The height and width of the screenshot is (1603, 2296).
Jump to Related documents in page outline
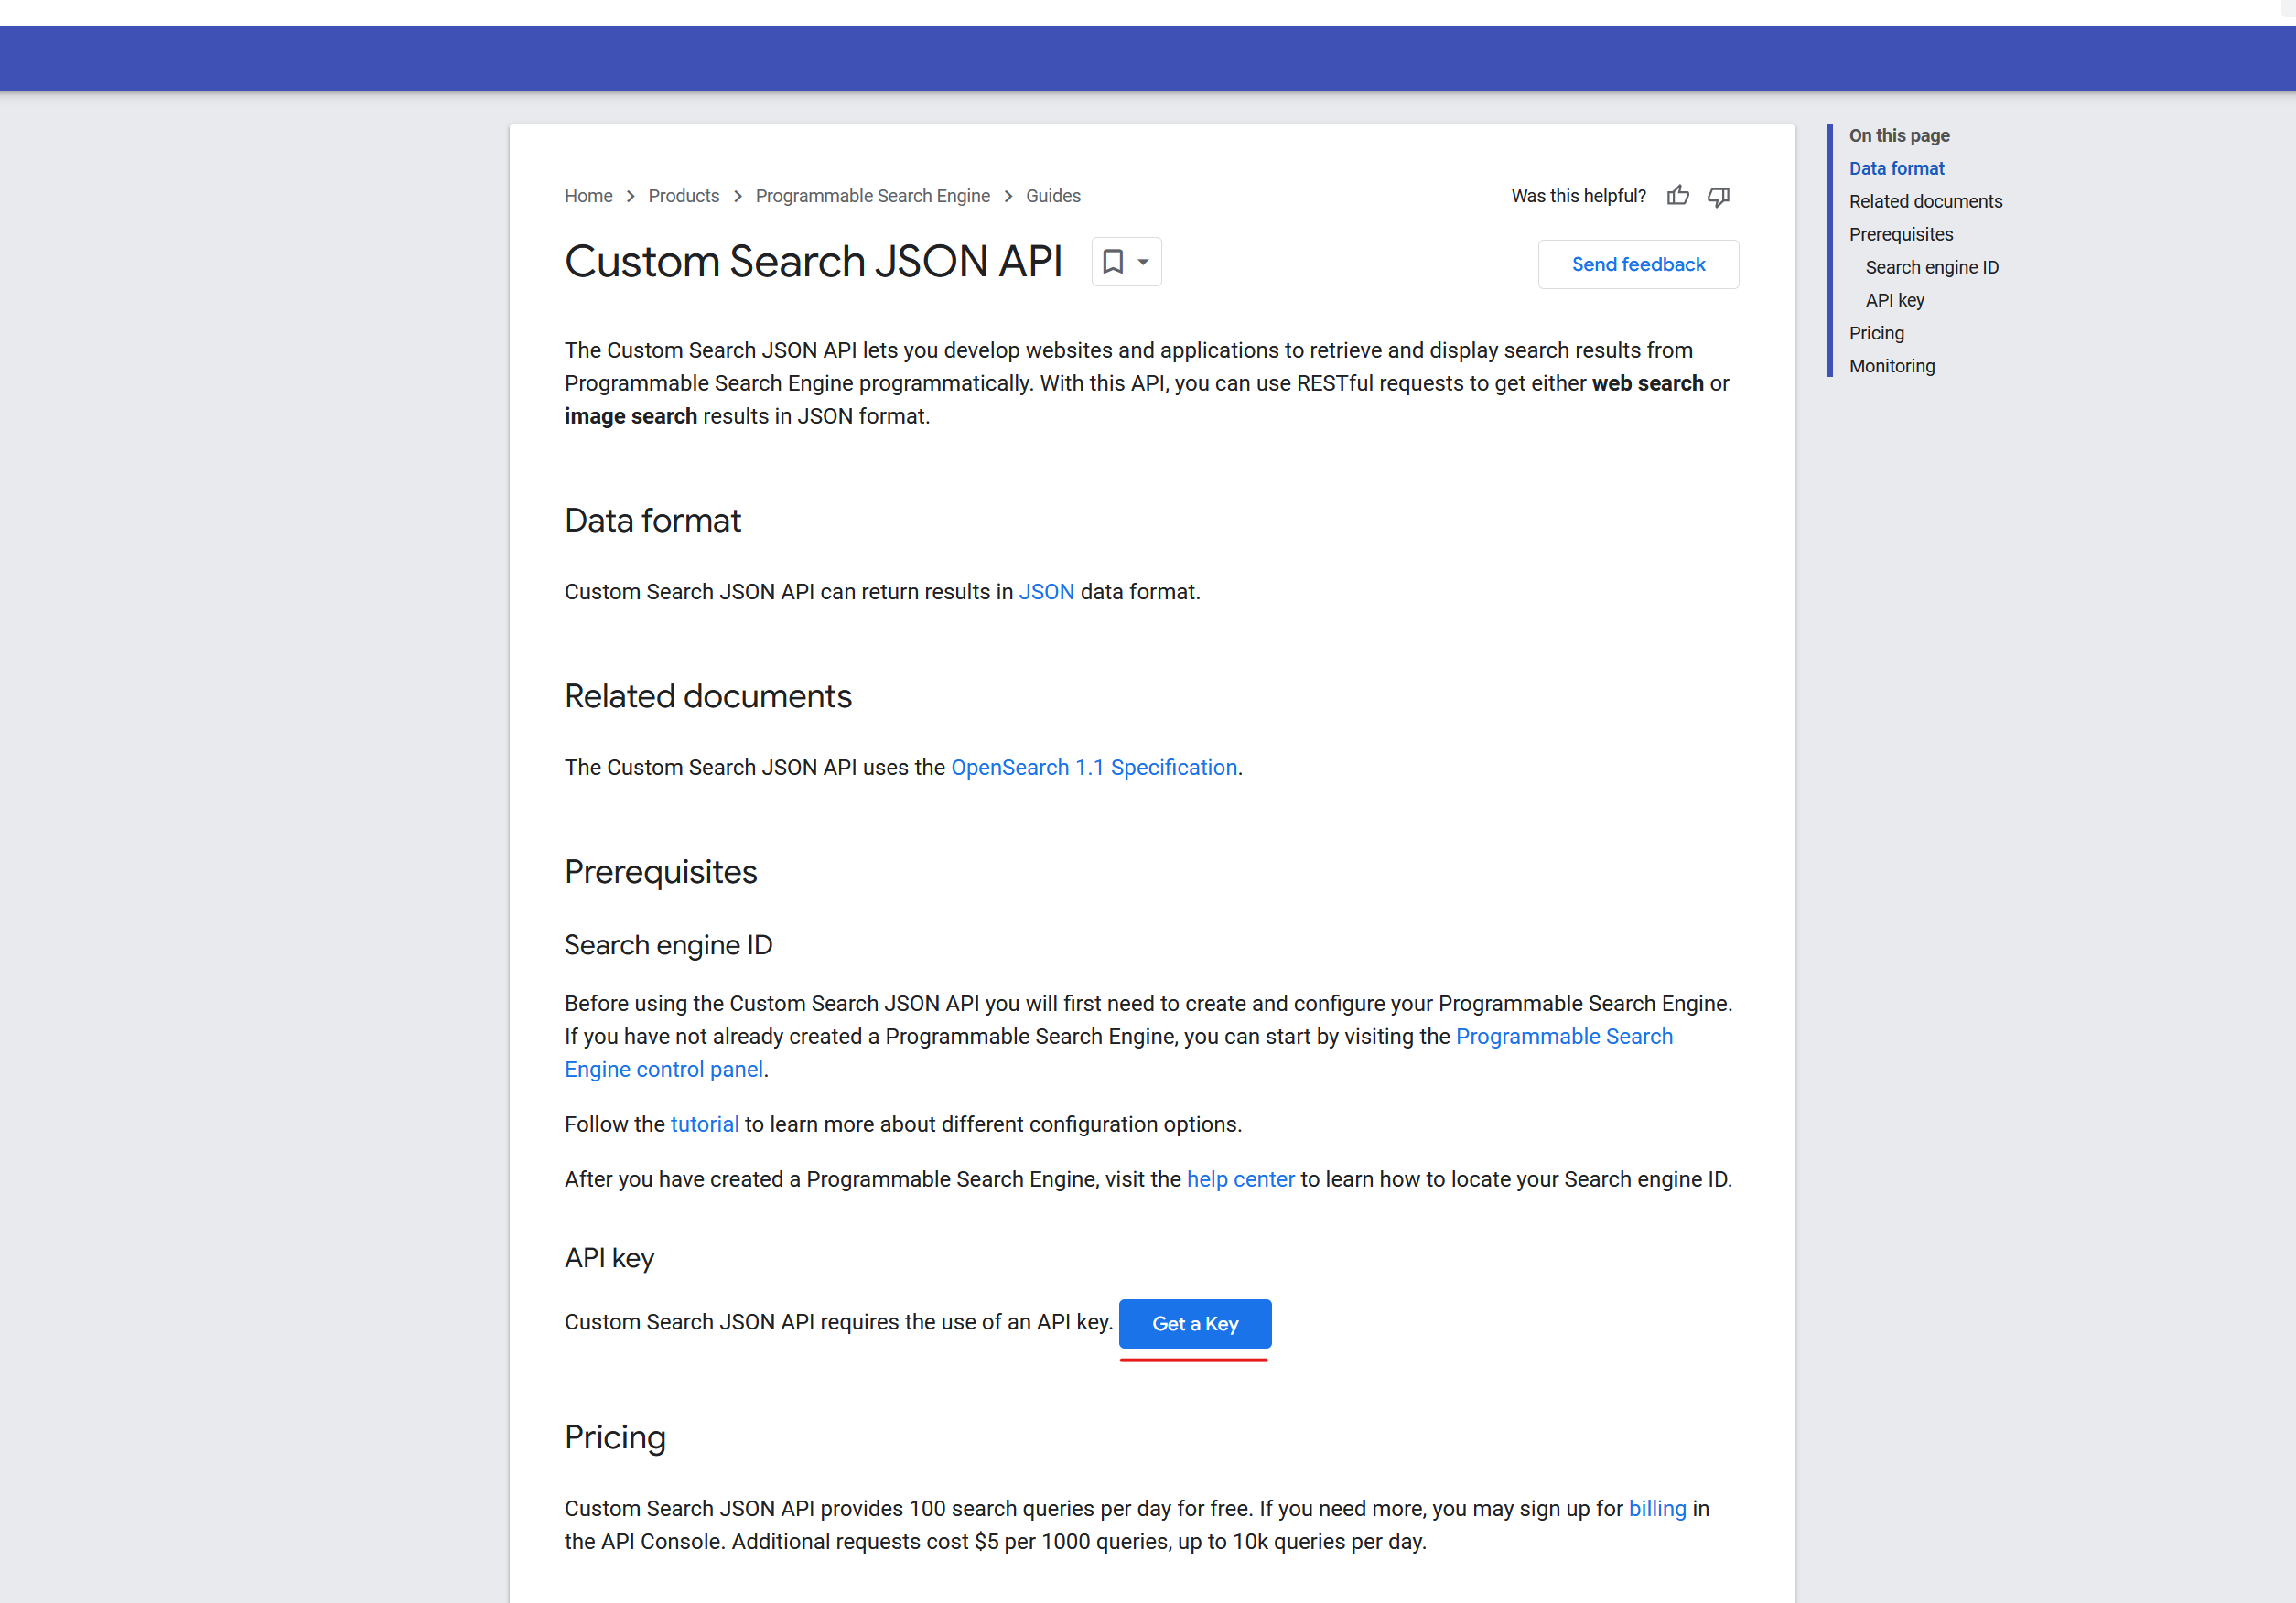(x=1925, y=201)
